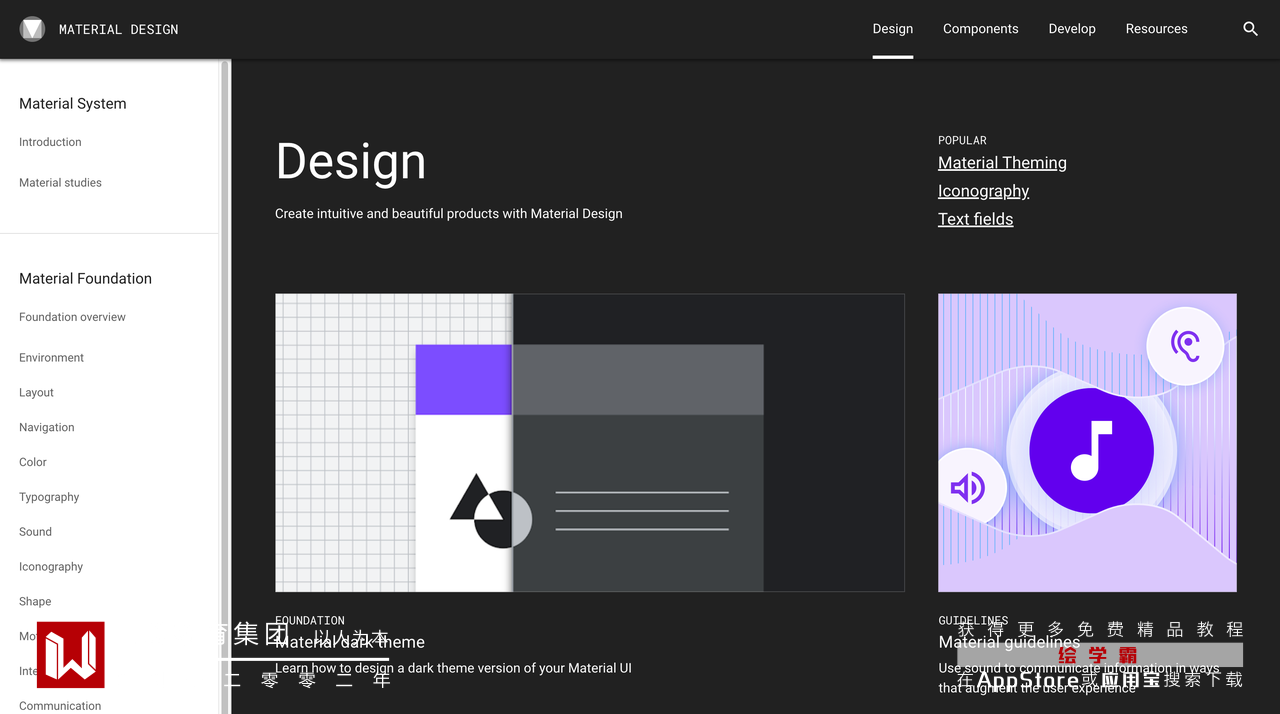Click the music note icon
The width and height of the screenshot is (1280, 714).
tap(1091, 451)
